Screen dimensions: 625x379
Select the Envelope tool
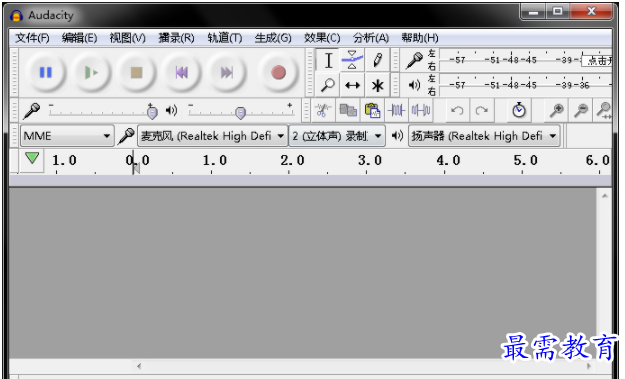pos(352,61)
